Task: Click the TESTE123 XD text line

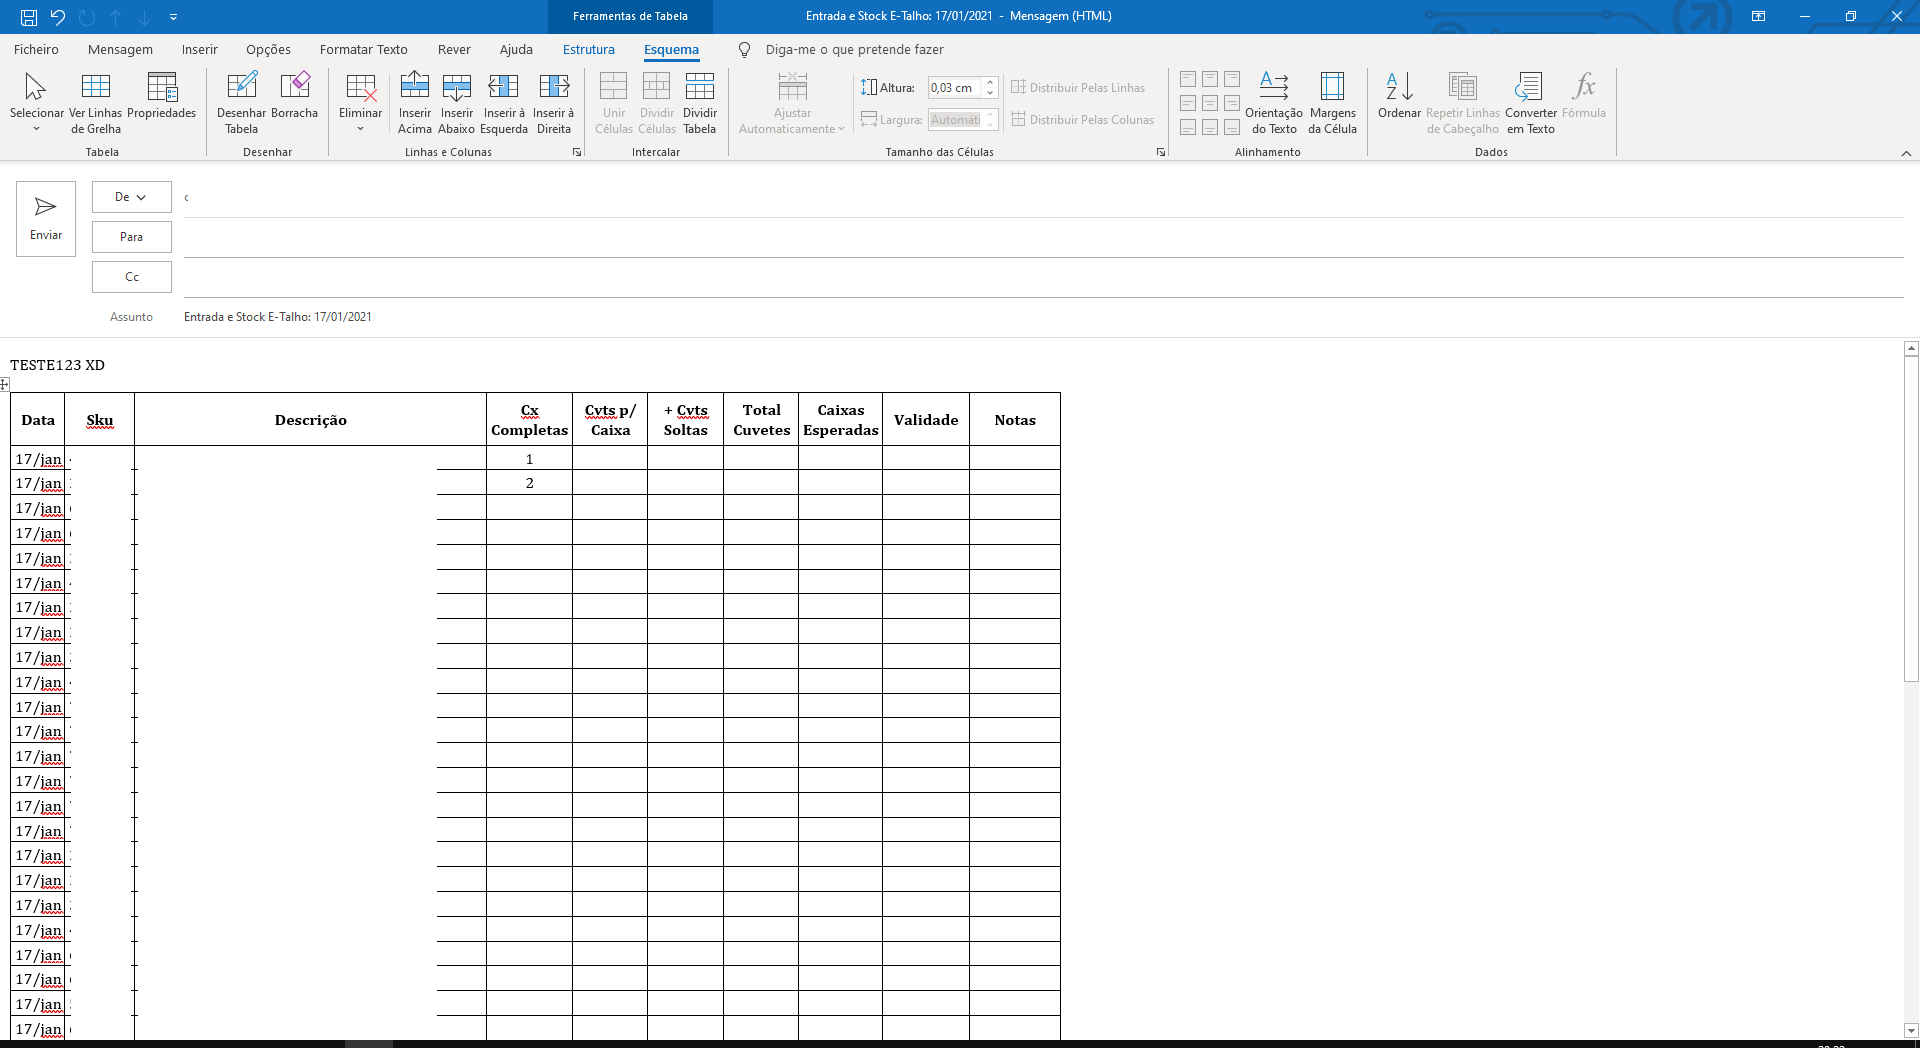Action: (x=57, y=365)
